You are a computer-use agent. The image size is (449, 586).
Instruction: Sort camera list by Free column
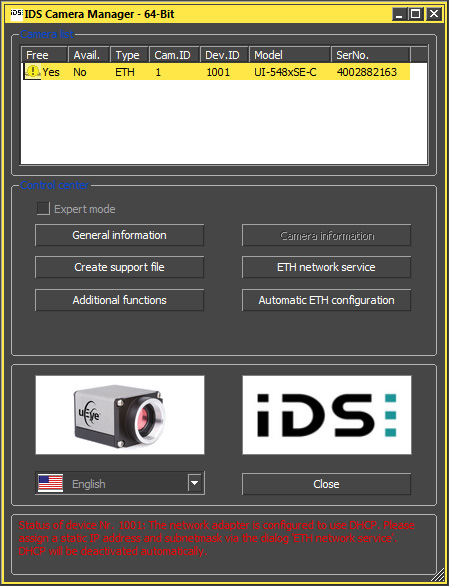44,55
